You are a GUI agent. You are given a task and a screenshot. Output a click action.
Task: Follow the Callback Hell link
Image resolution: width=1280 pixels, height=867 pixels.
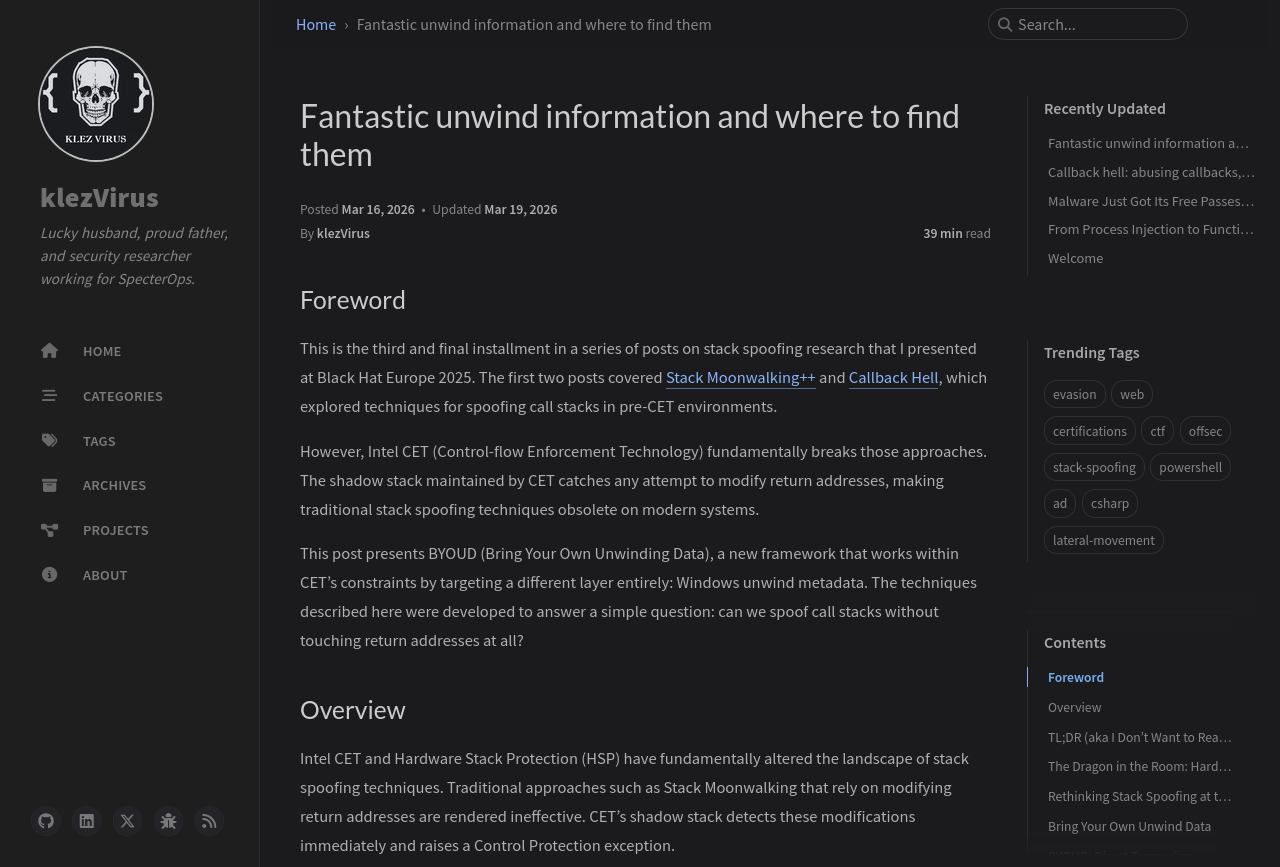point(893,377)
